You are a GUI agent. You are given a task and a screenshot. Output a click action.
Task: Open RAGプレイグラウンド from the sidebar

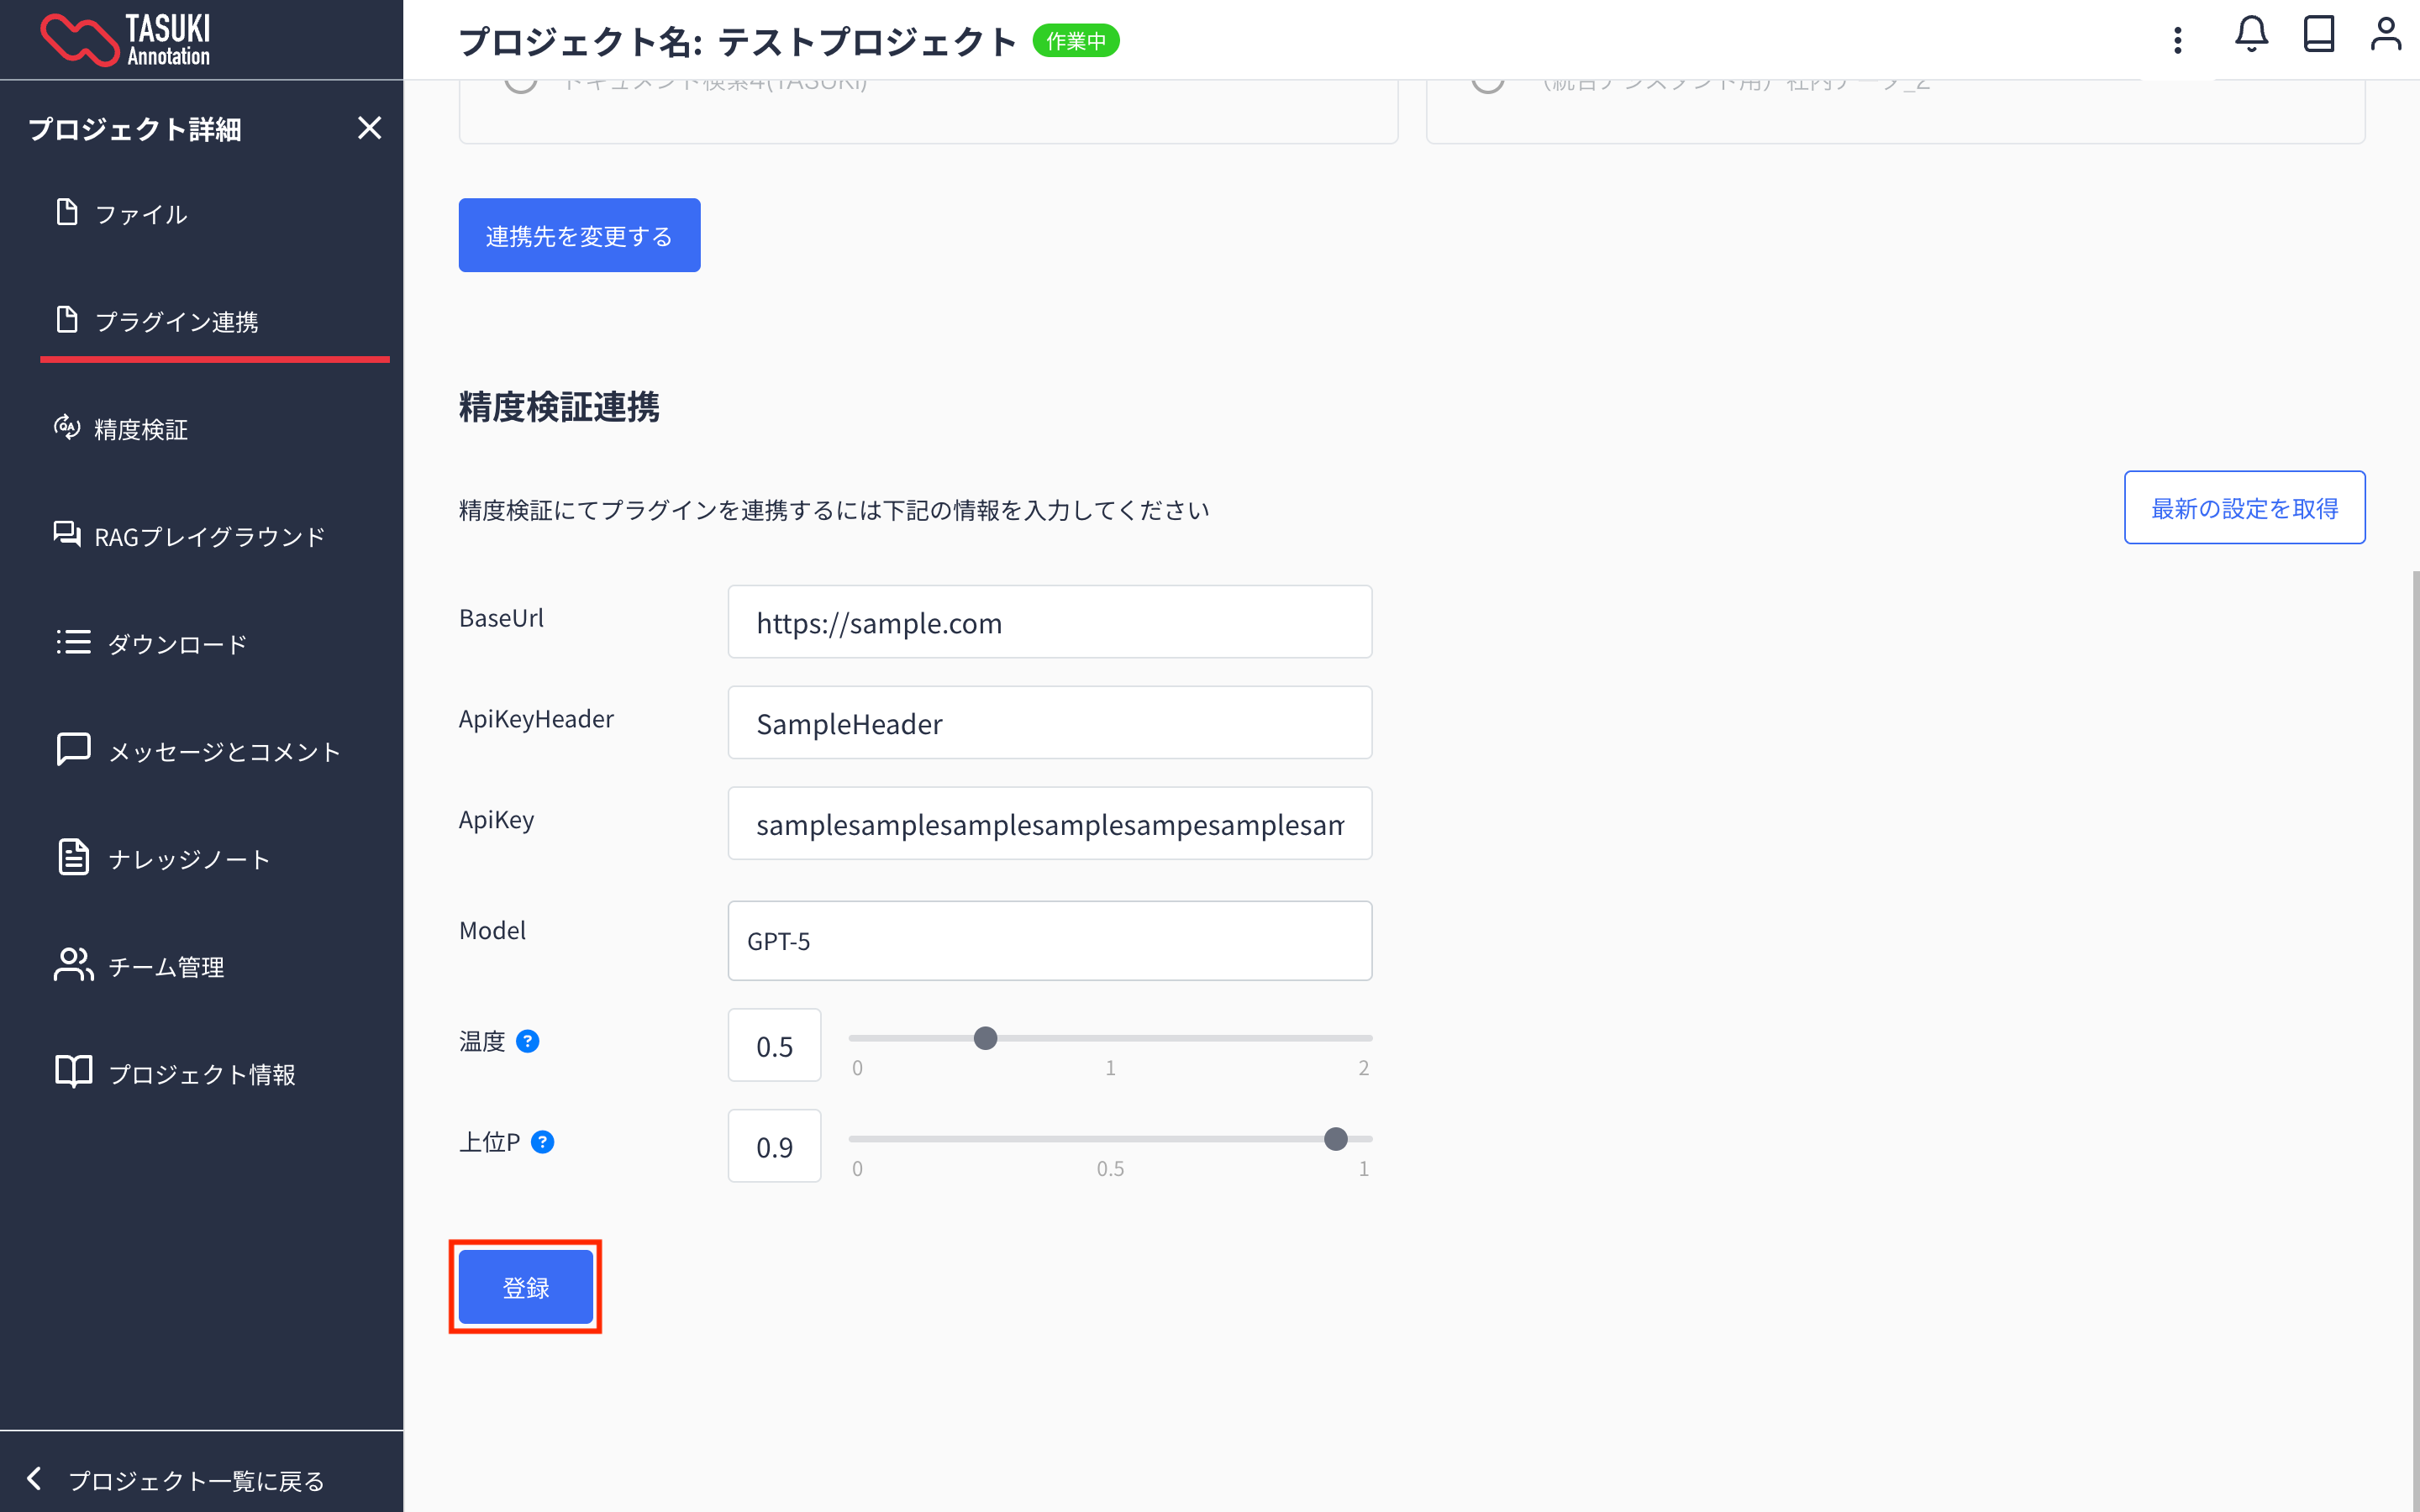pyautogui.click(x=208, y=537)
